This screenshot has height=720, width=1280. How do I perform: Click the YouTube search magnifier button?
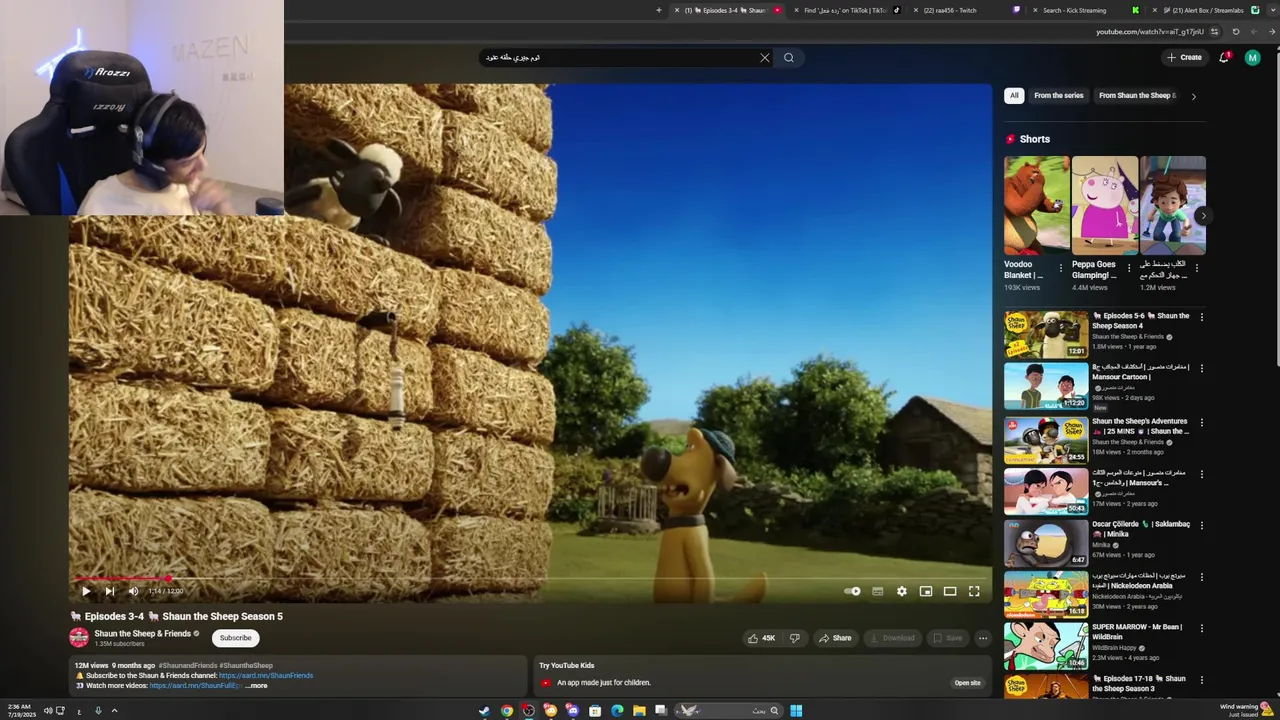tap(789, 58)
